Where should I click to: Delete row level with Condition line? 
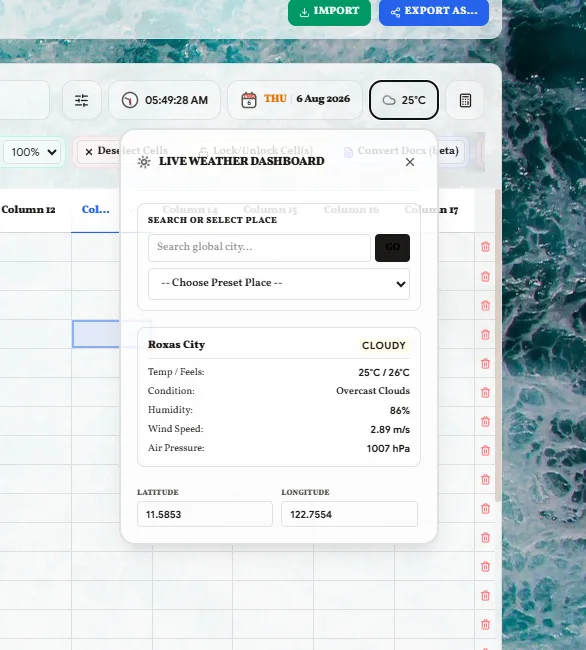[x=485, y=393]
